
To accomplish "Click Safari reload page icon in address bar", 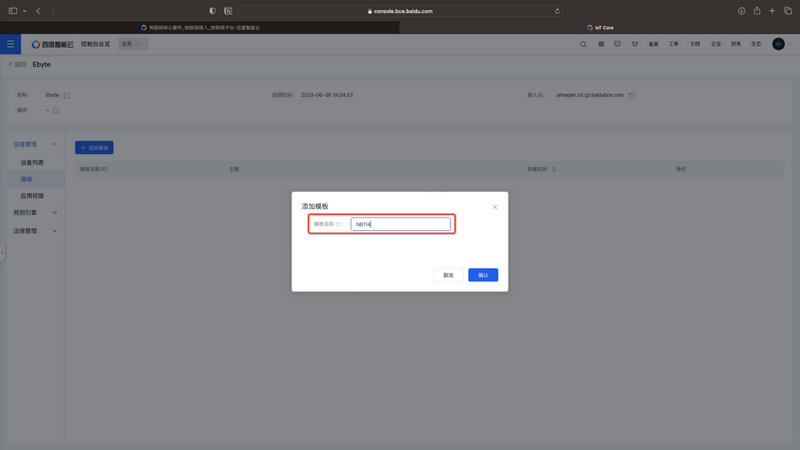I will [x=557, y=10].
